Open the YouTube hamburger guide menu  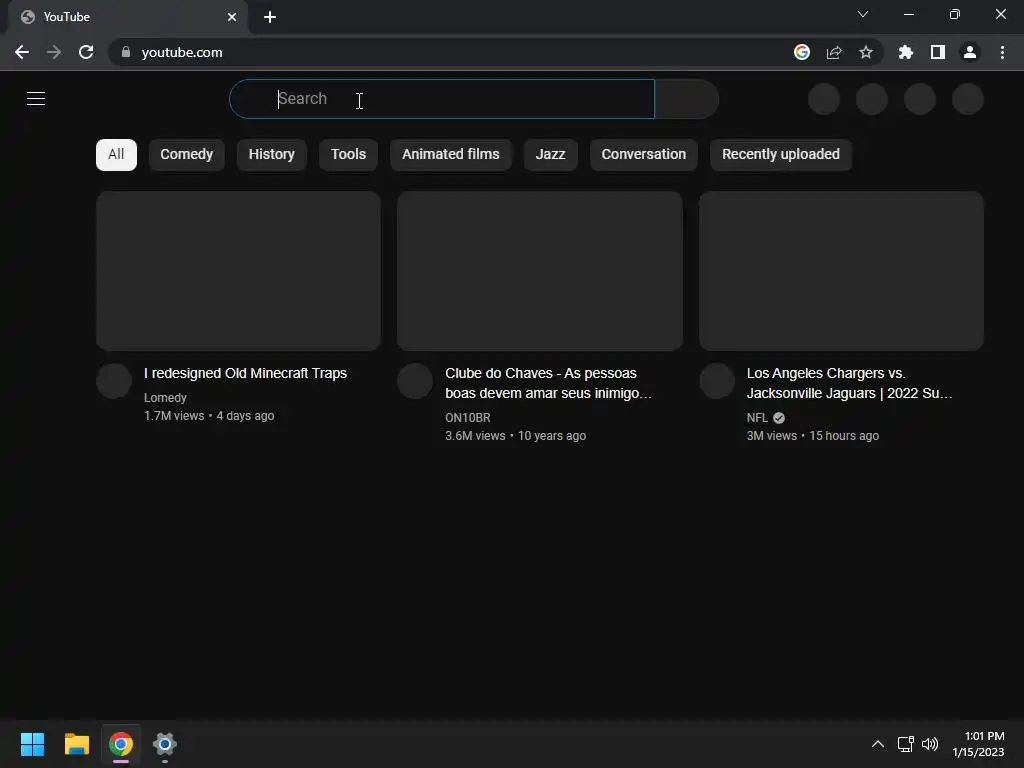point(36,99)
